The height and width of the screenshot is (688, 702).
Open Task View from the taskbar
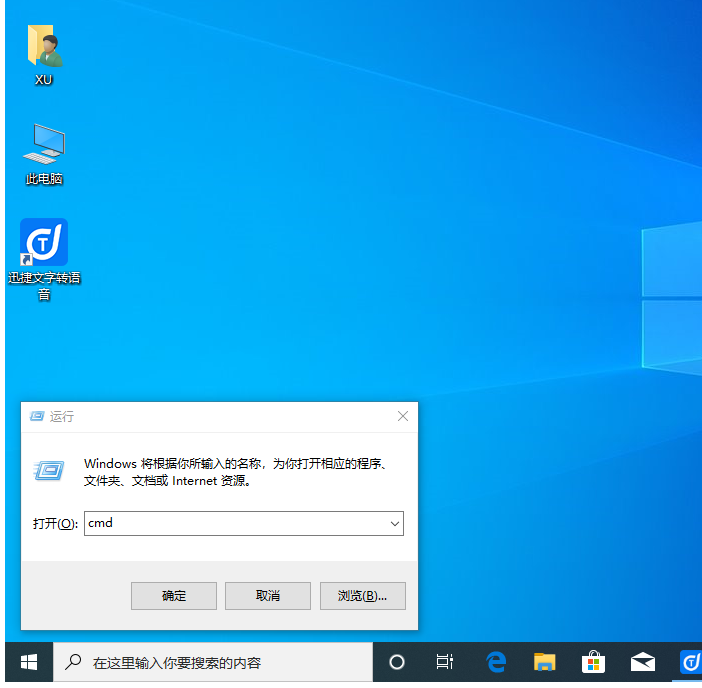coord(445,662)
